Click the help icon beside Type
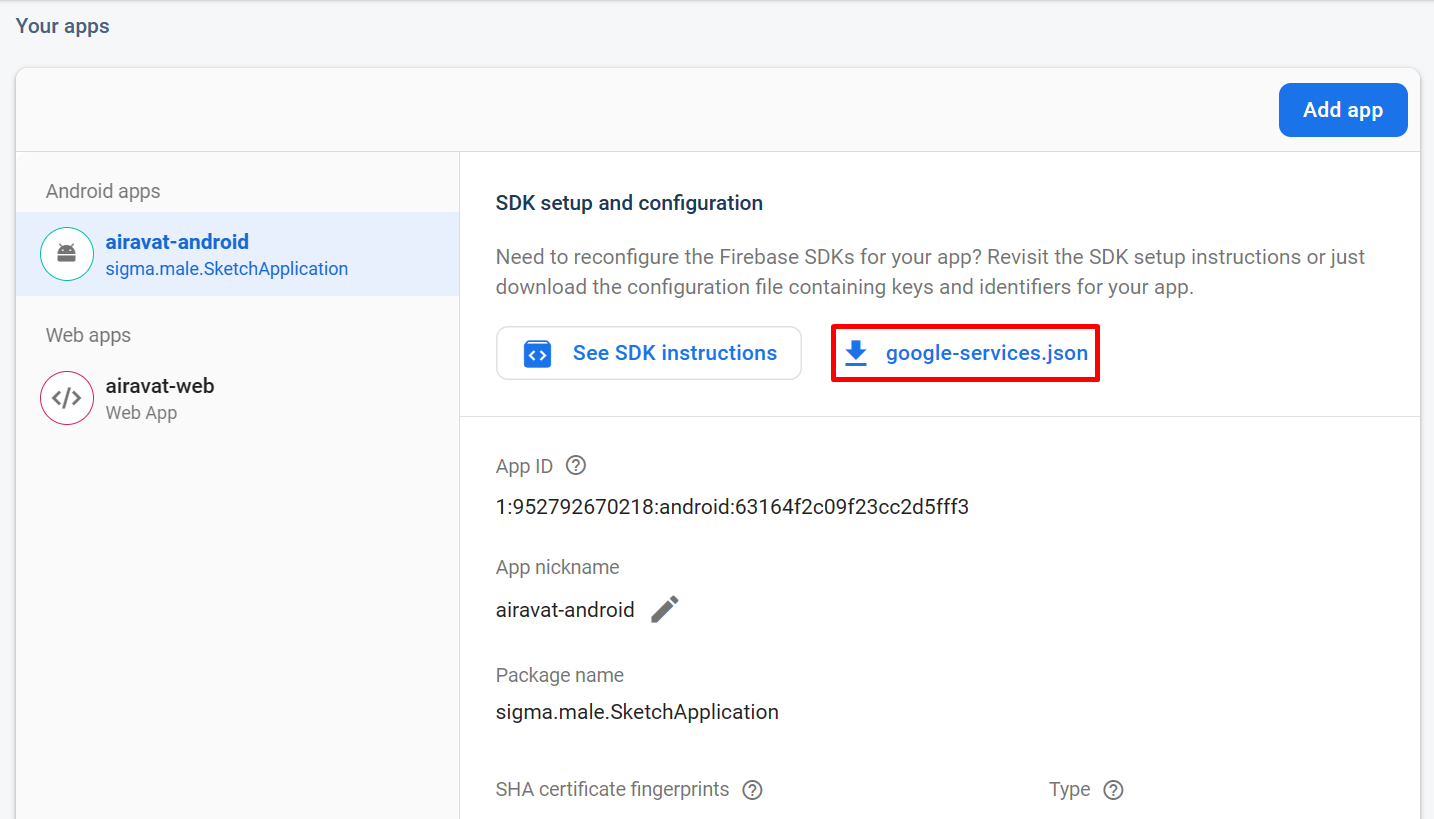 1113,790
